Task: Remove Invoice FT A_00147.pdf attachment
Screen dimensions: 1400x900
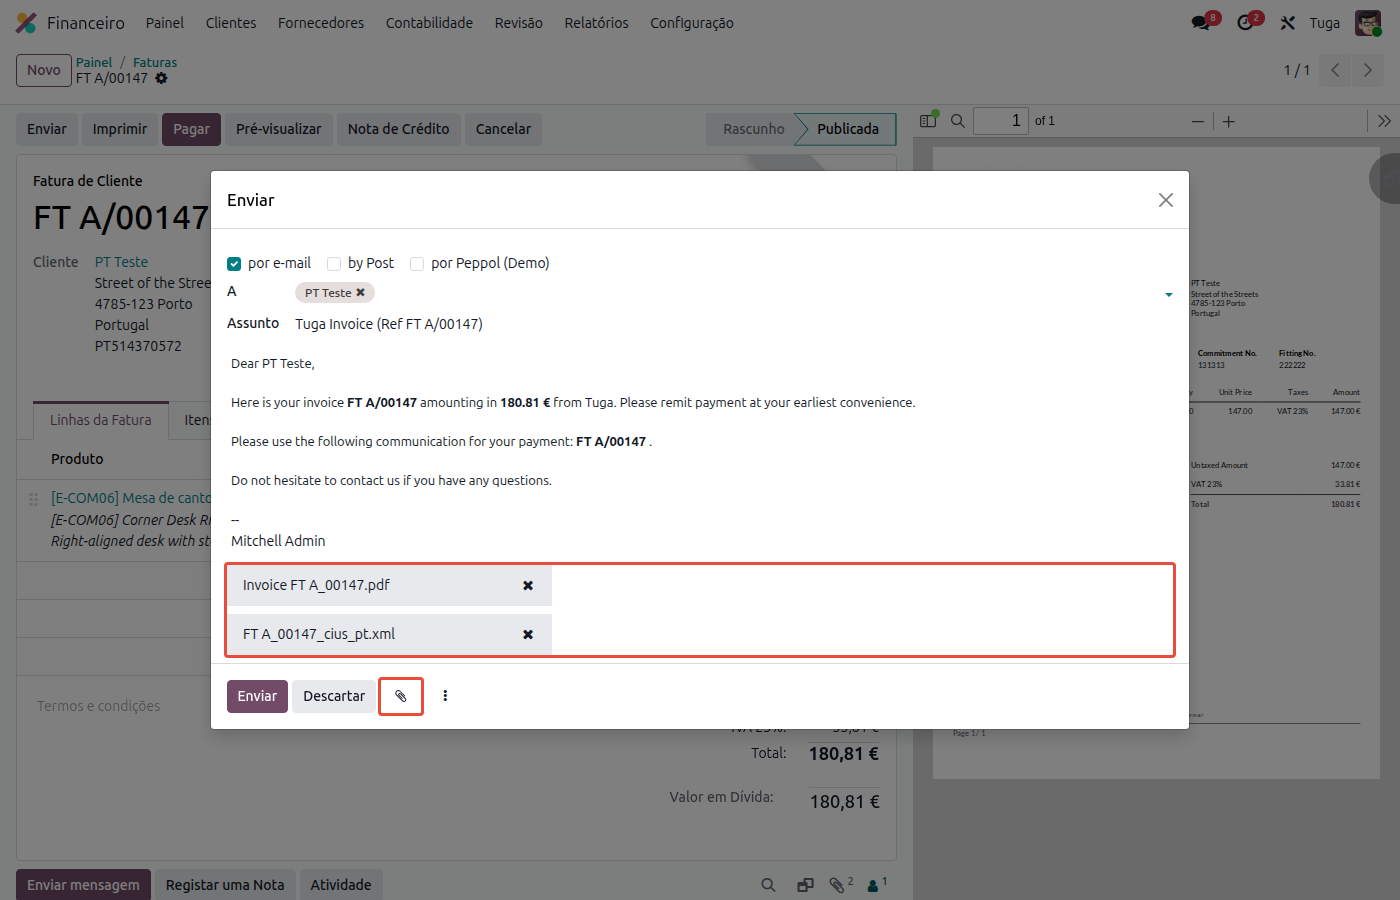Action: [x=528, y=586]
